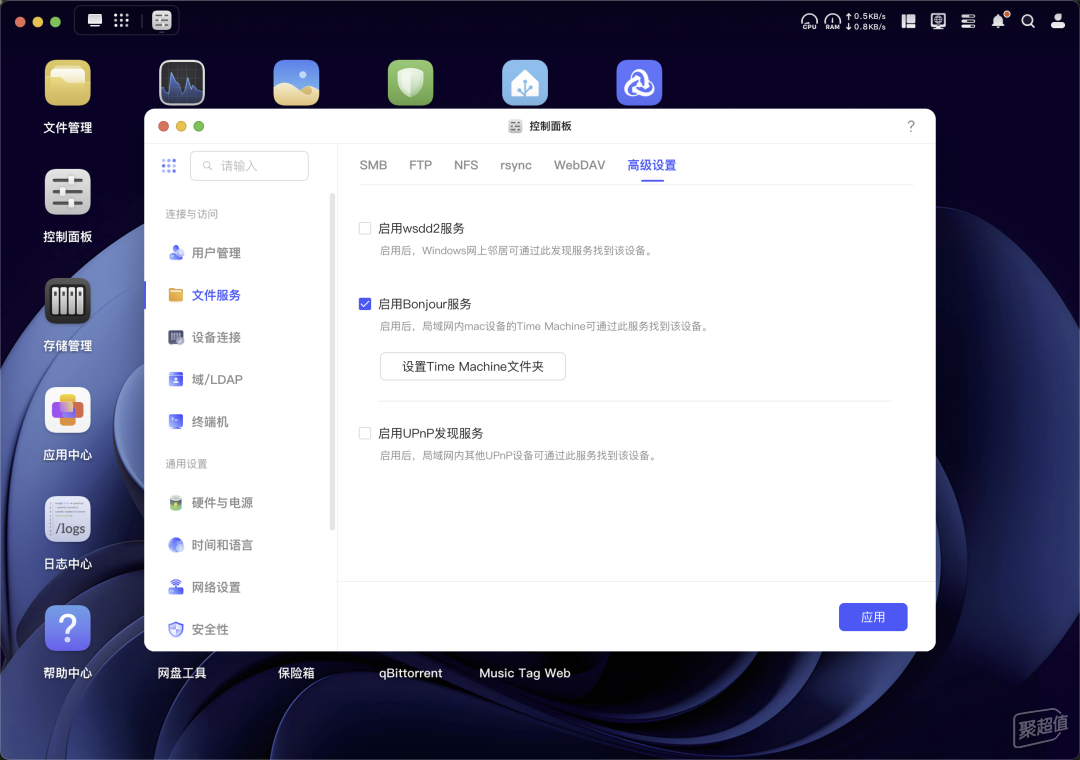Click the qBittorrent desktop label
Screen dimensions: 1080x760
(411, 673)
